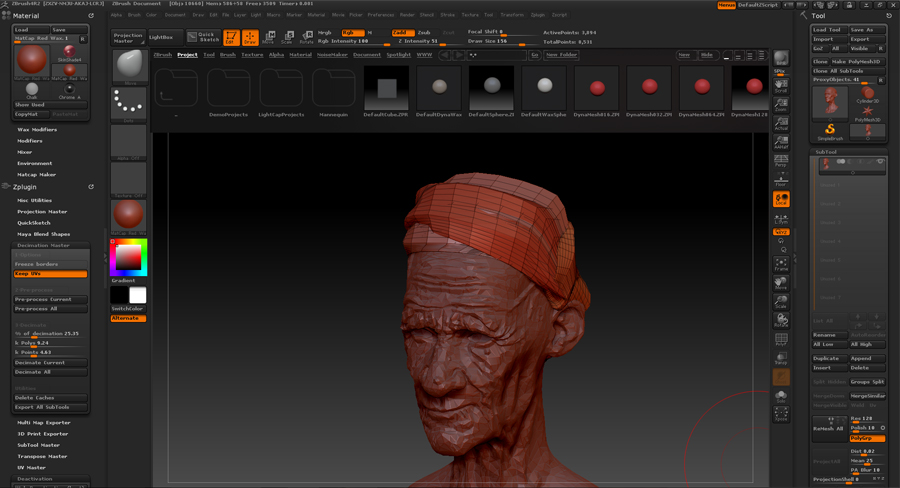Click the L.Sym local symmetry icon
900x488 pixels.
point(781,218)
